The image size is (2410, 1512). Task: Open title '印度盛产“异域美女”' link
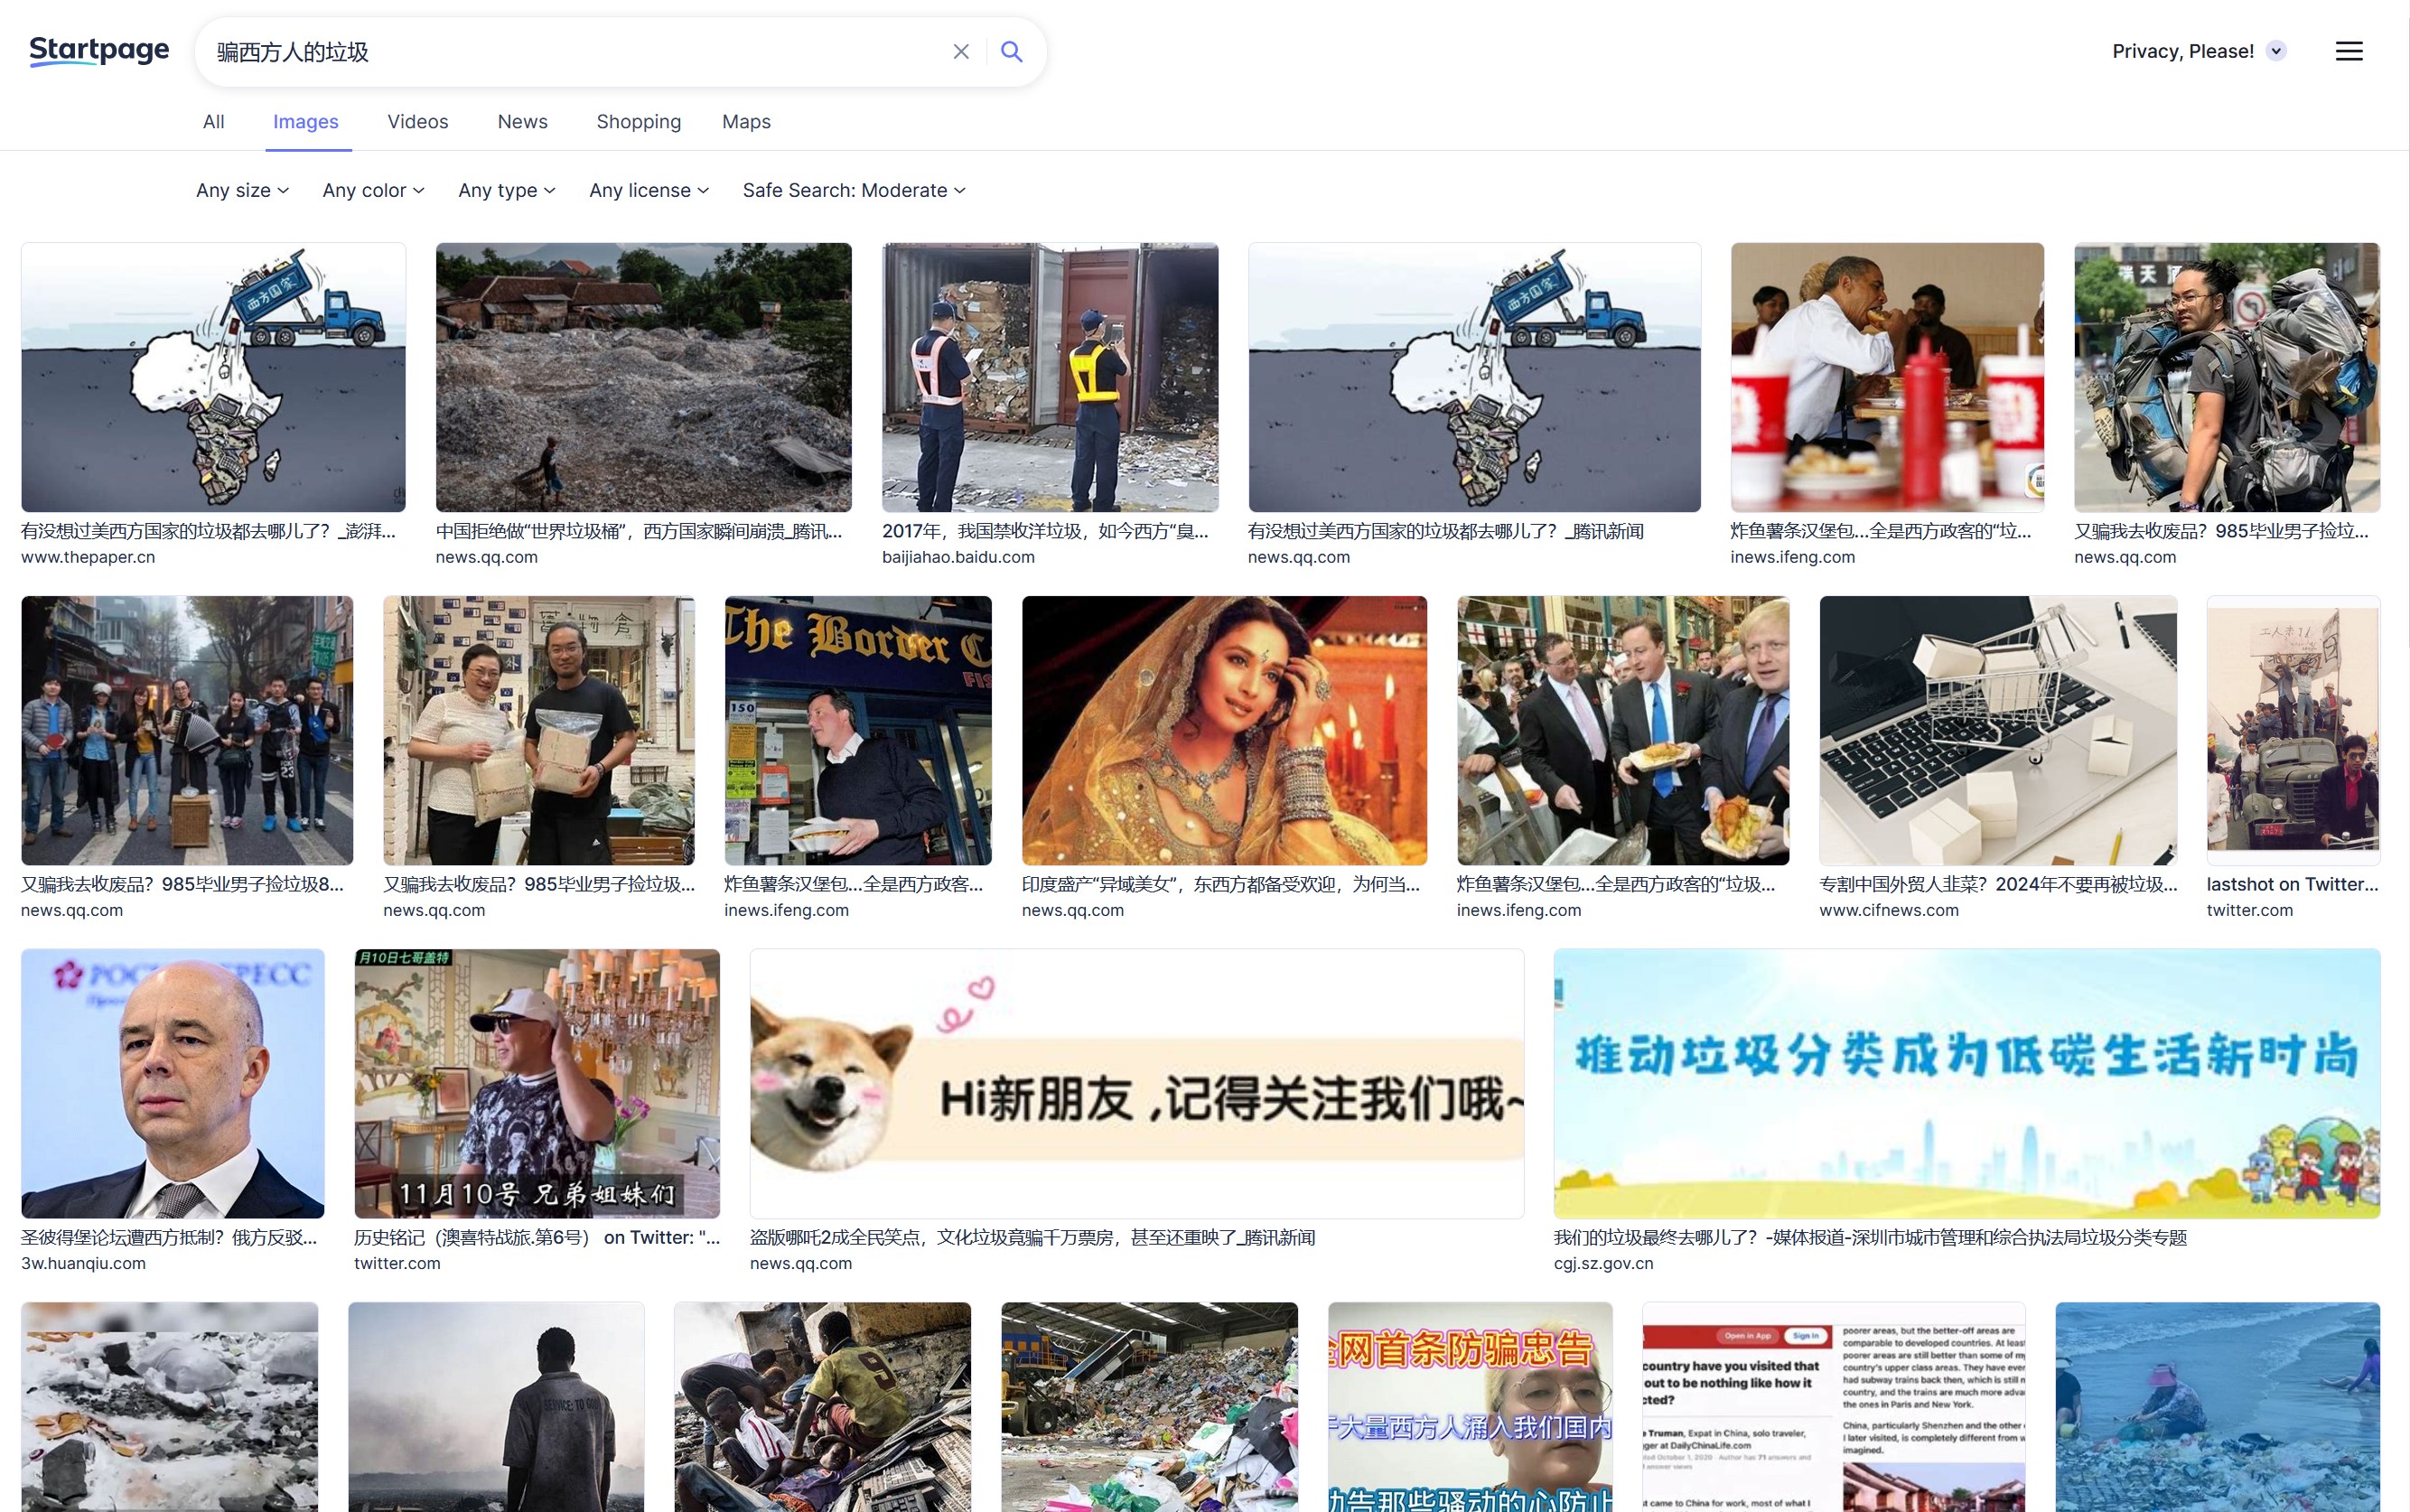pyautogui.click(x=1220, y=884)
